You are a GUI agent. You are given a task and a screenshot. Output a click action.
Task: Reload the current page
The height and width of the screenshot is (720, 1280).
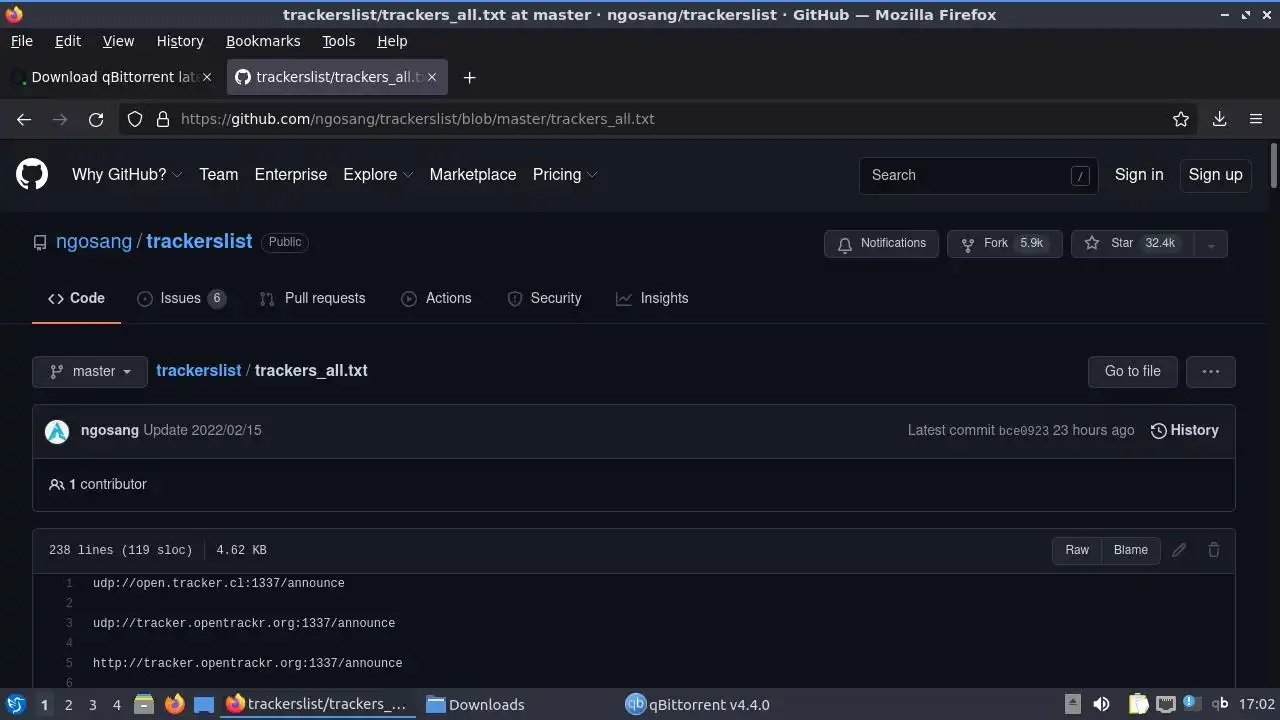[x=96, y=119]
